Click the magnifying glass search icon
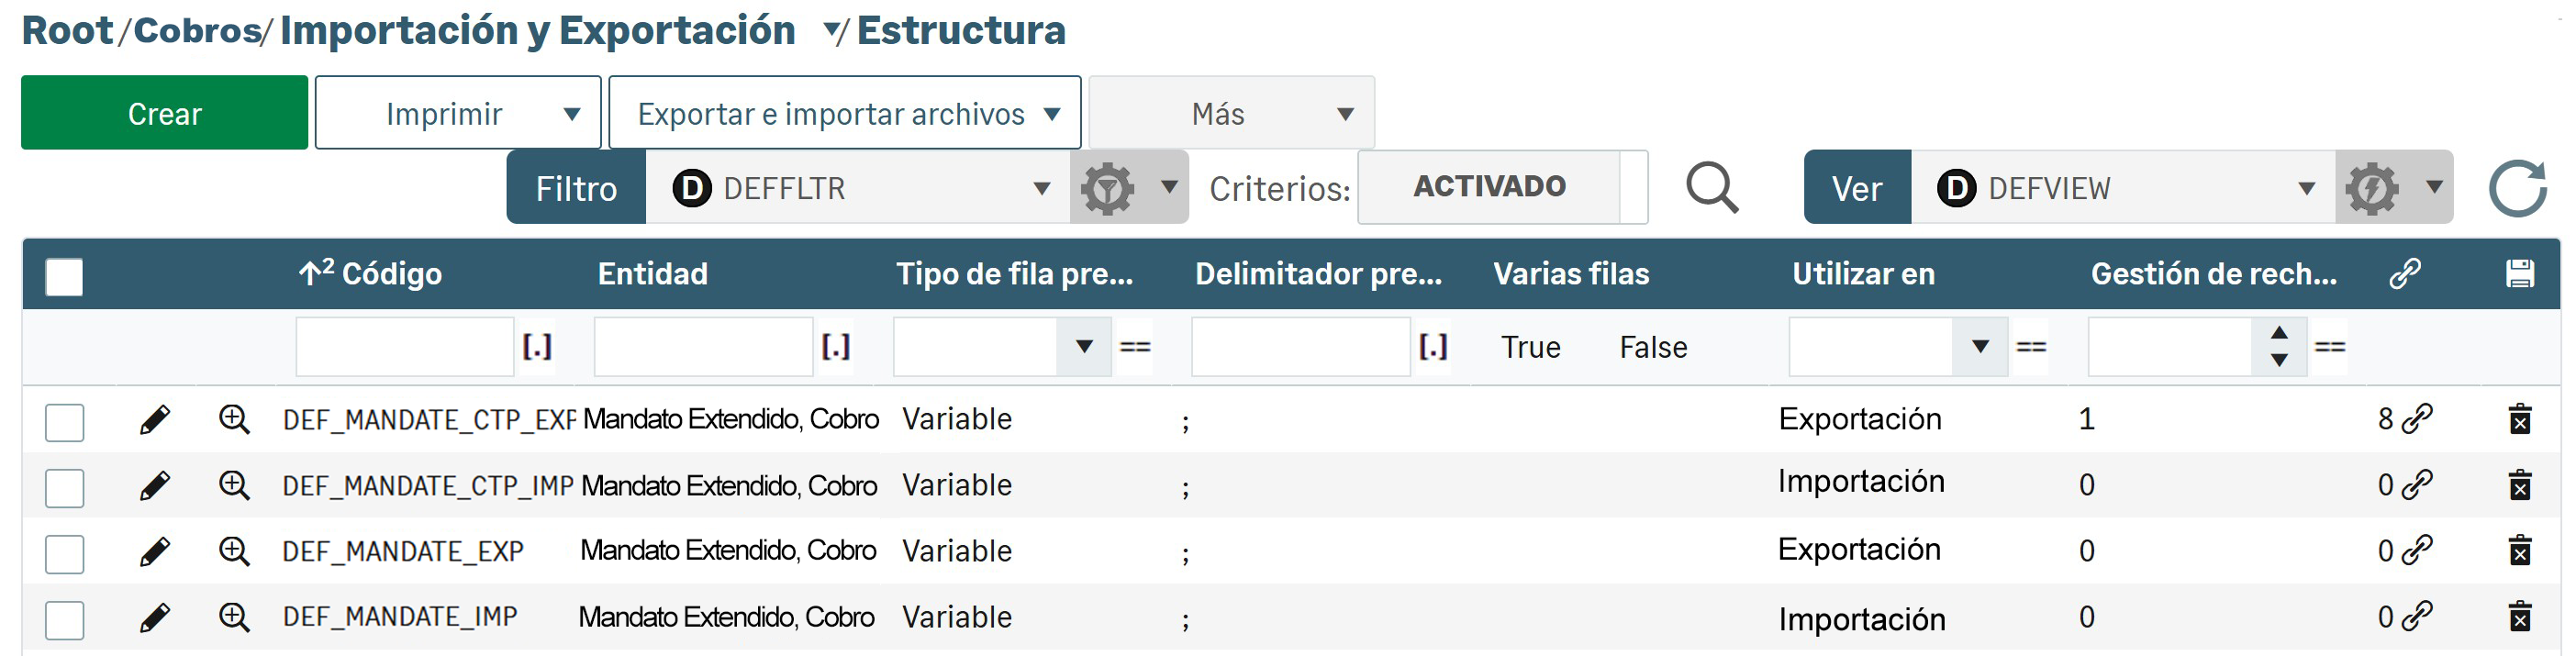Image resolution: width=2576 pixels, height=656 pixels. pos(1711,188)
